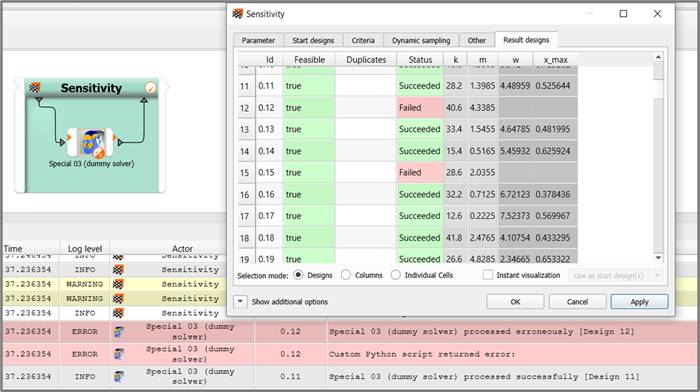
Task: Click Succeeded status cell for design 0.11
Action: (420, 86)
